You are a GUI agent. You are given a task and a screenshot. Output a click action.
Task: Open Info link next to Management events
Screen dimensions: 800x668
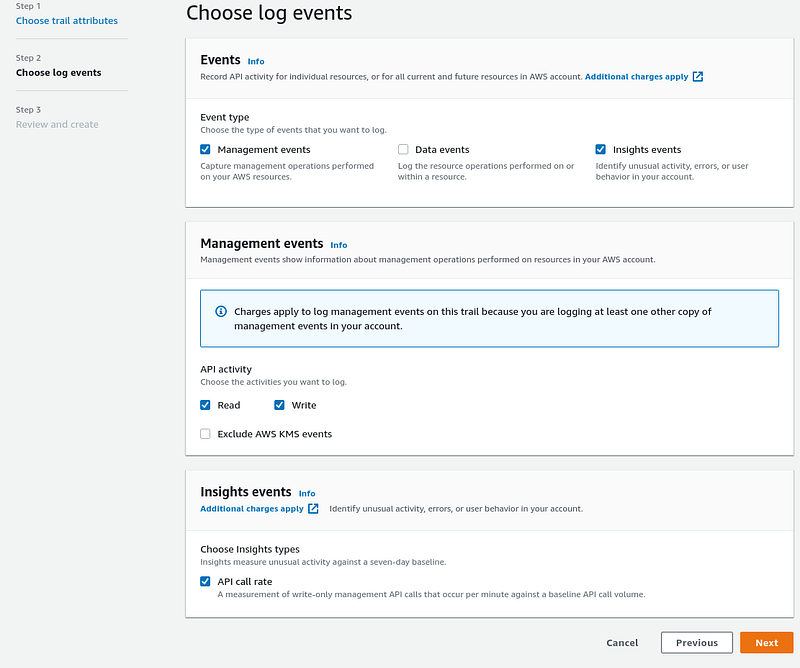pyautogui.click(x=339, y=245)
